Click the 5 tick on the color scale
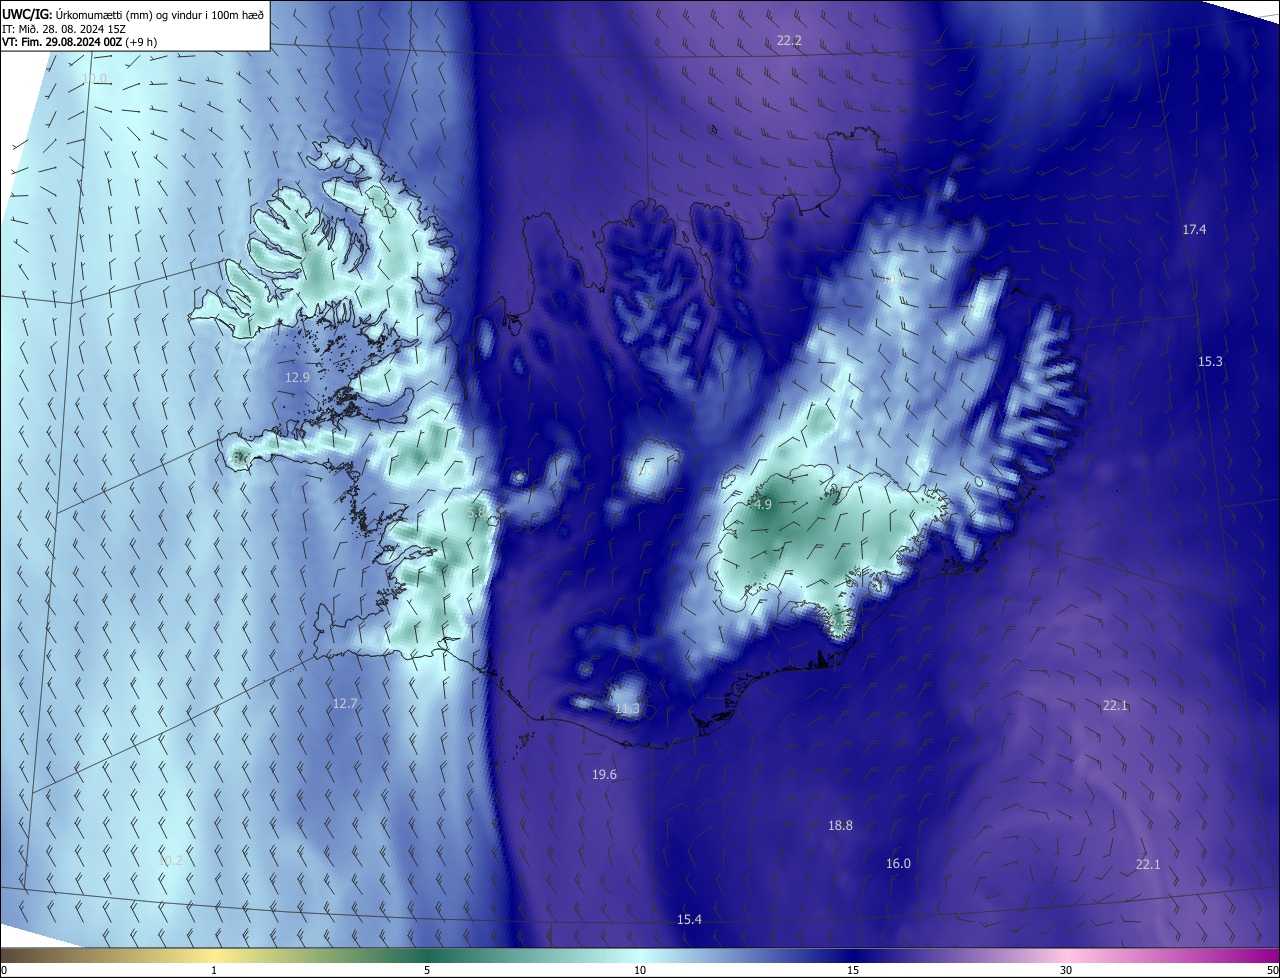This screenshot has width=1280, height=978. click(x=427, y=971)
